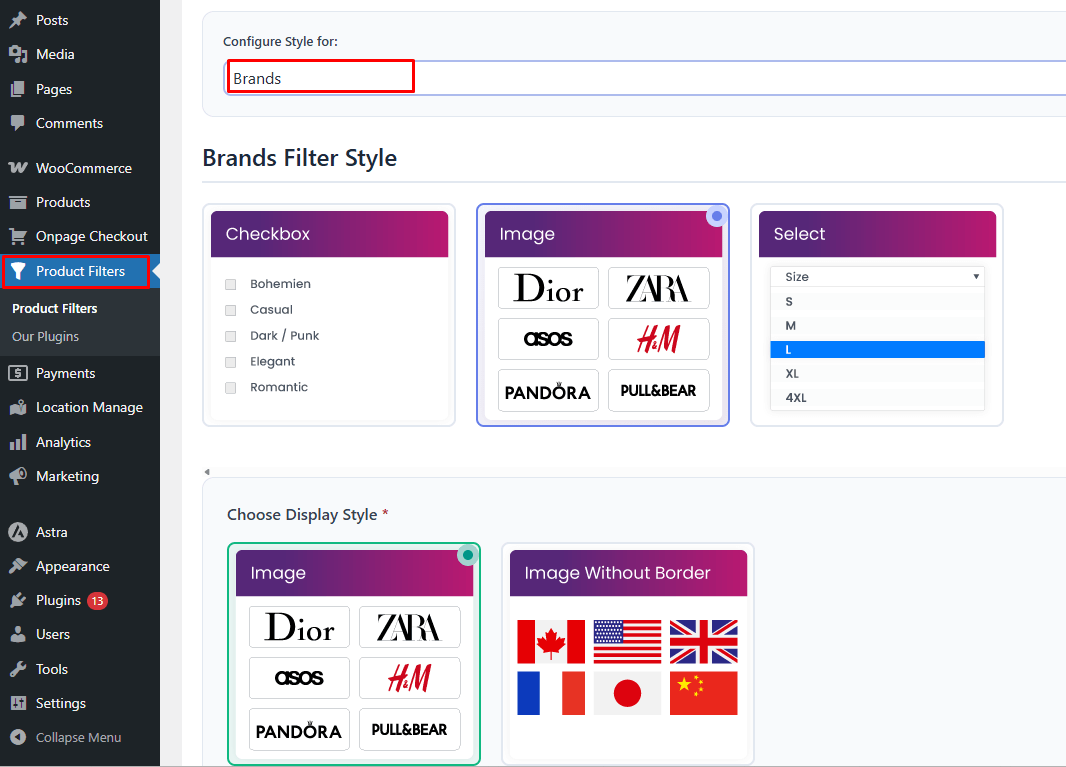Click the Plugins 13 updates badge

point(97,600)
